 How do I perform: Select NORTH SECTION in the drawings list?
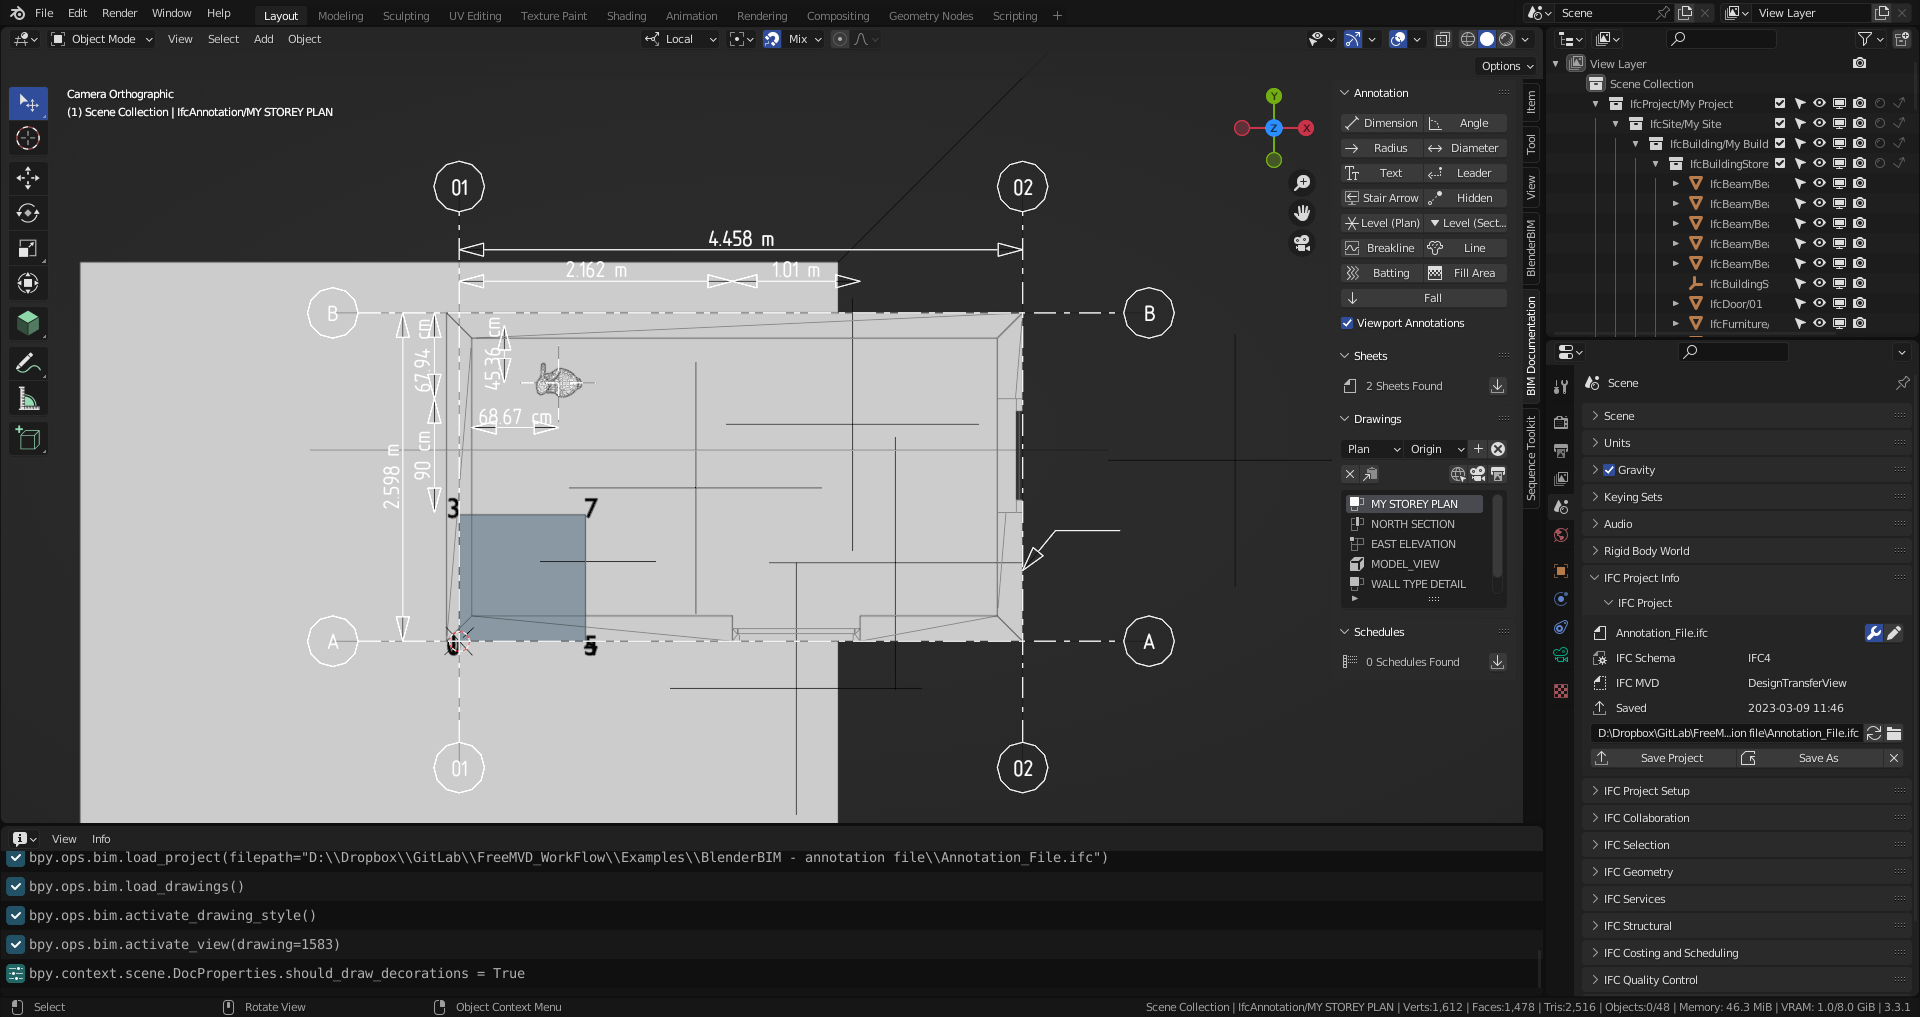(x=1413, y=523)
